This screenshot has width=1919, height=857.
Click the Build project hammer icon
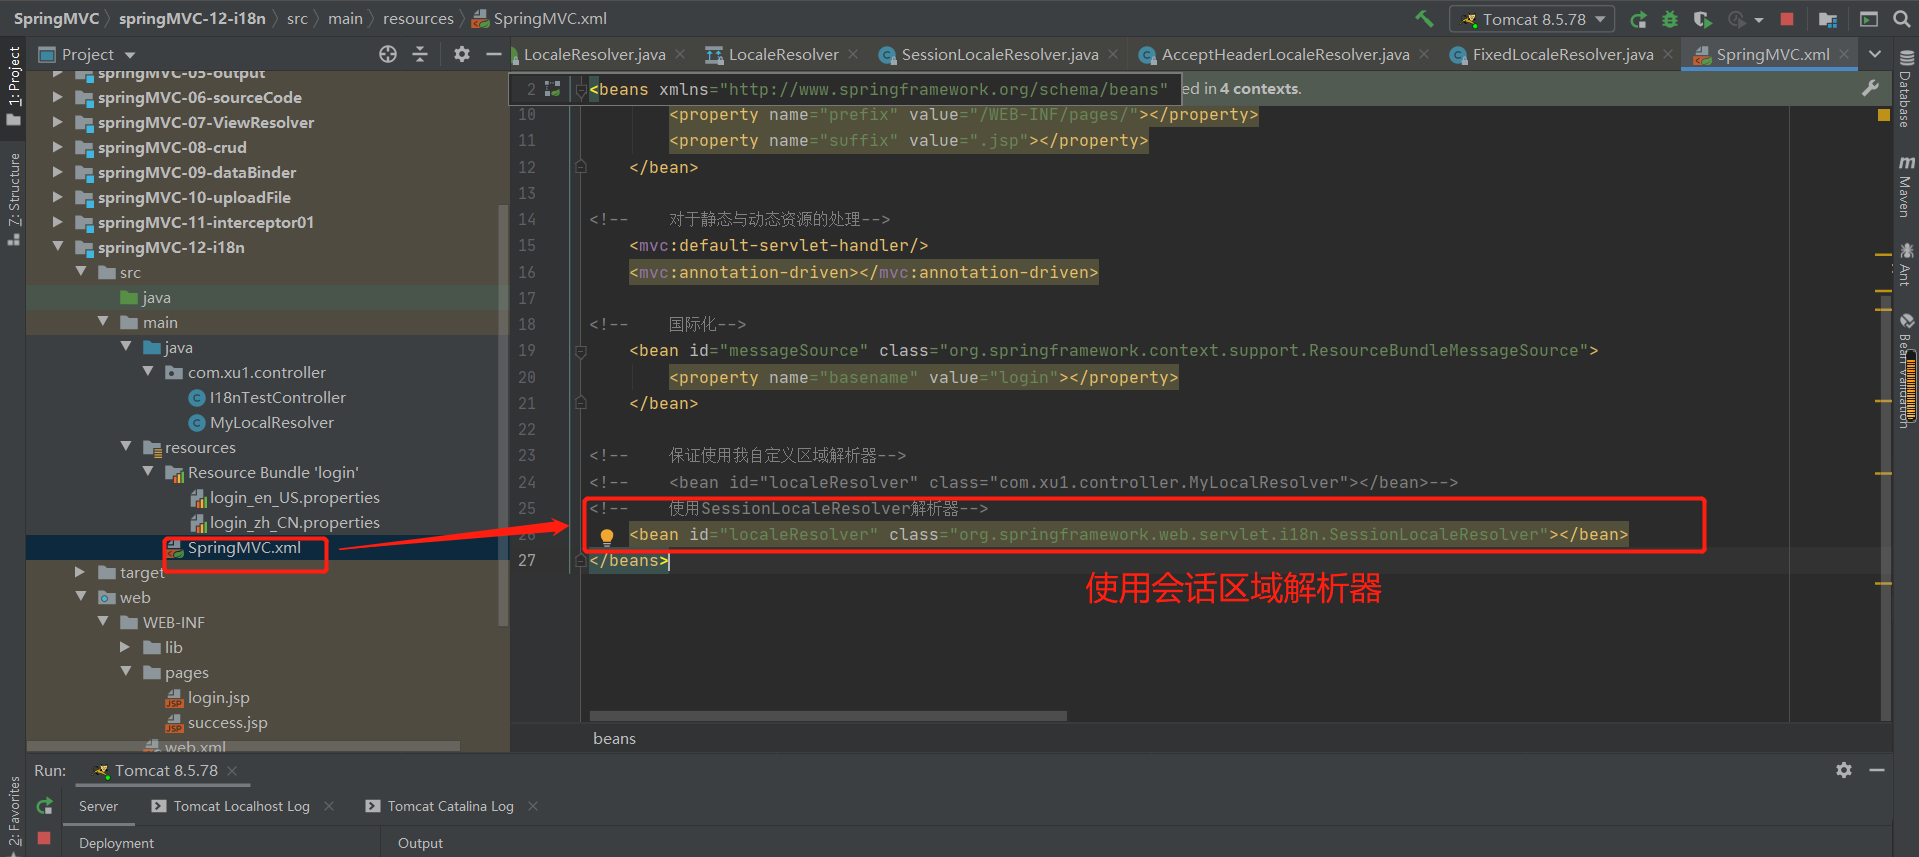[x=1424, y=19]
